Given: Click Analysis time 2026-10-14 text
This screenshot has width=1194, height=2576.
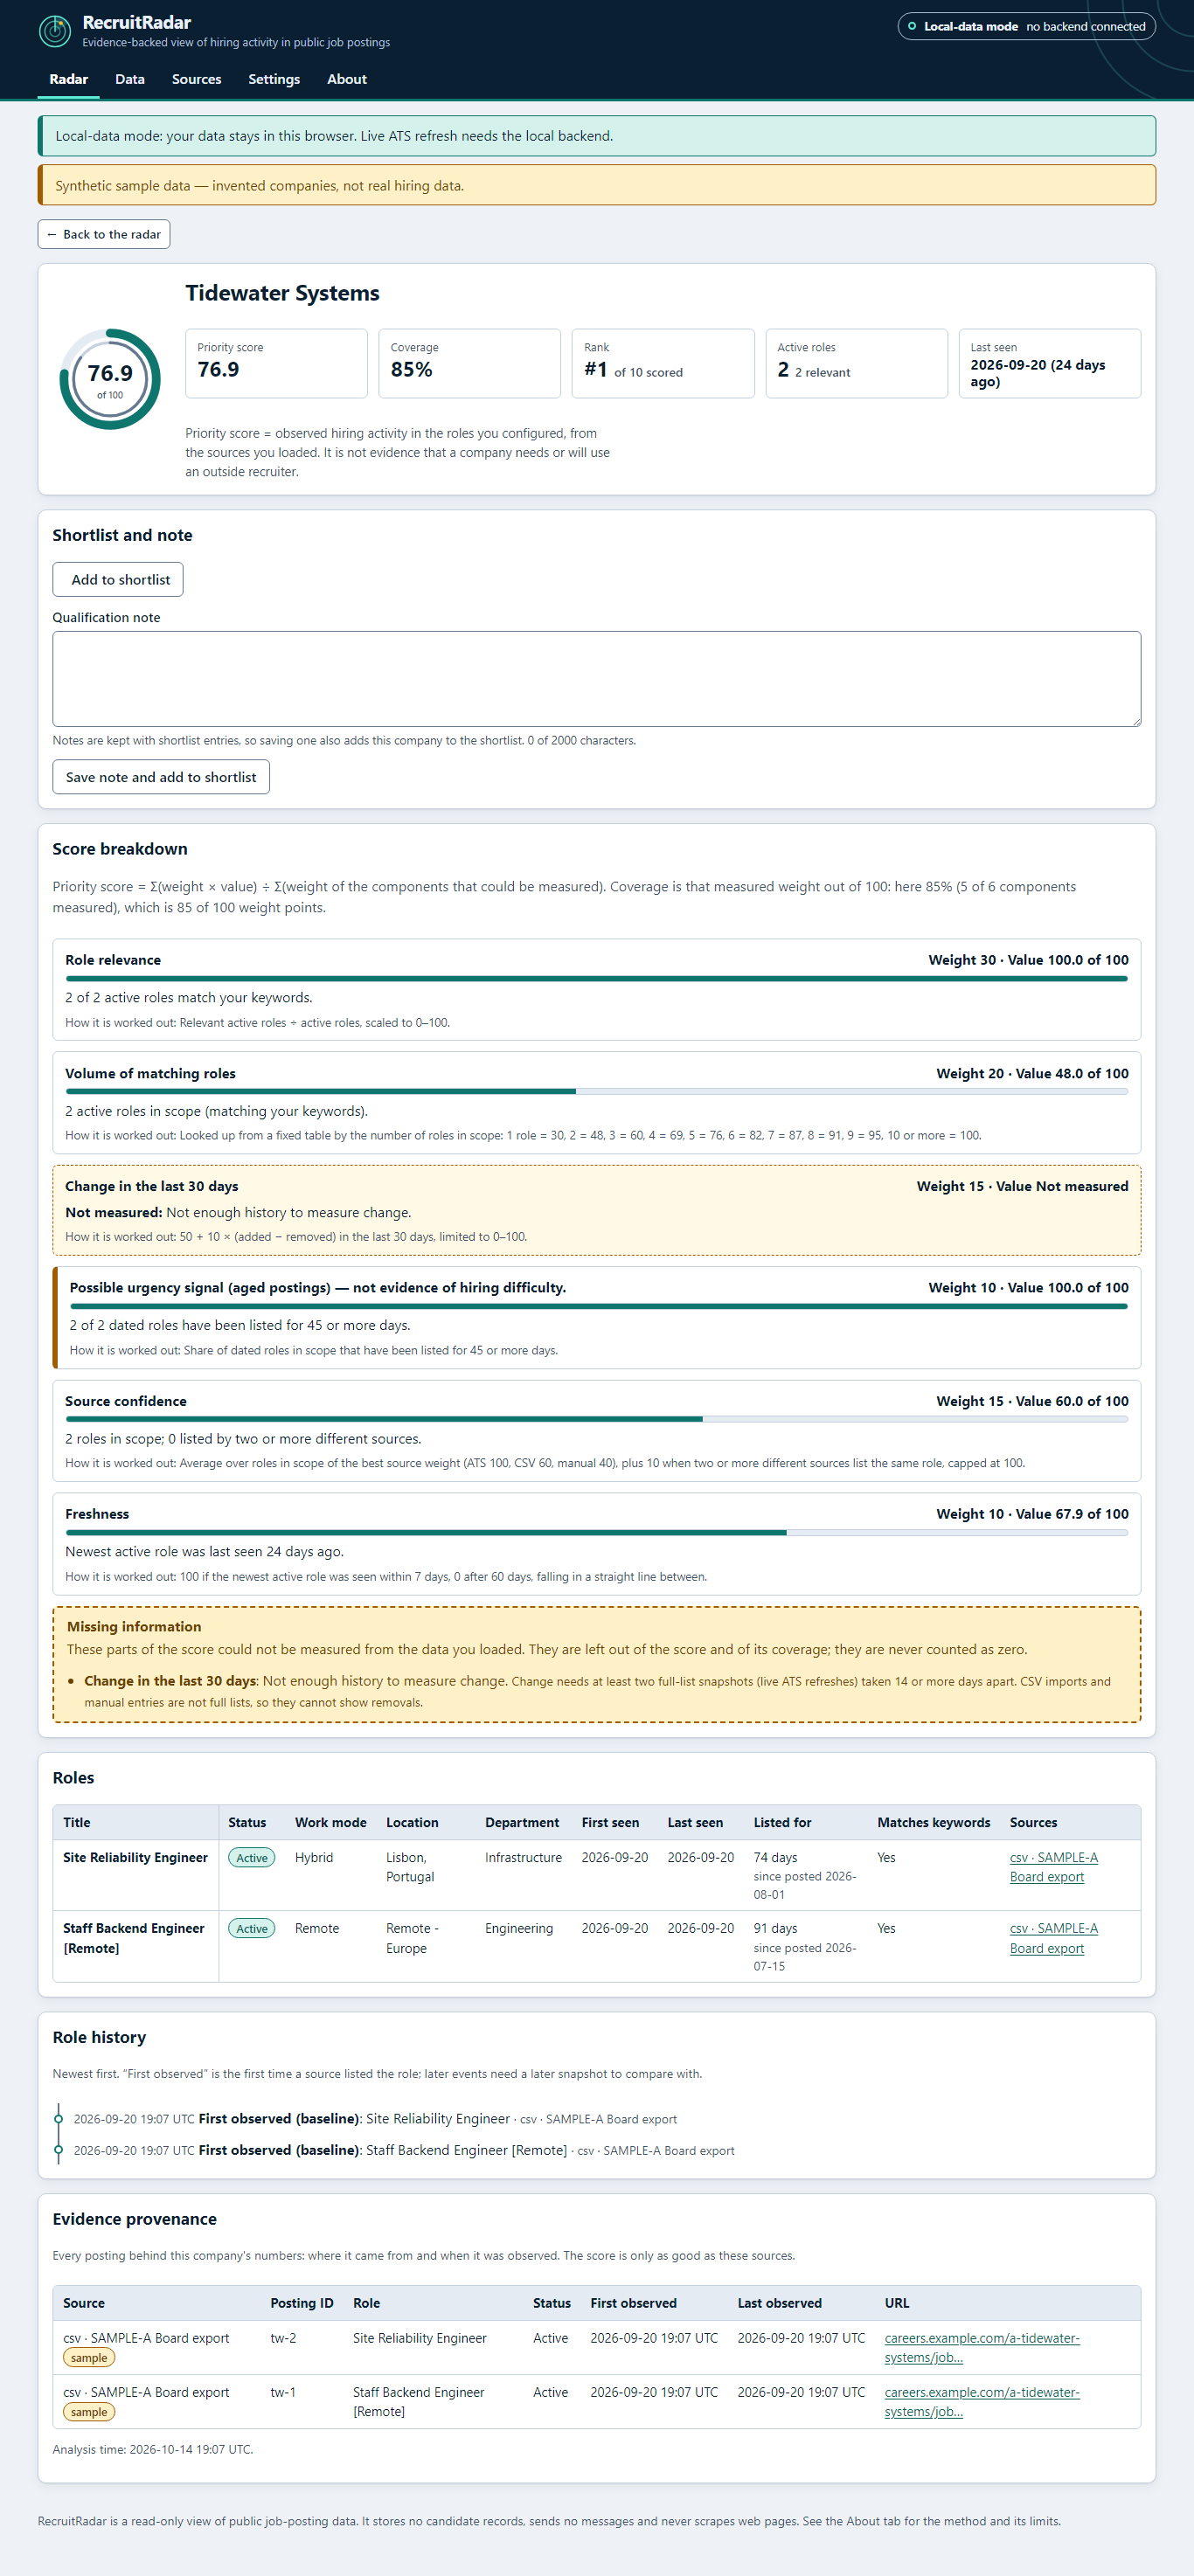Looking at the screenshot, I should click(153, 2449).
